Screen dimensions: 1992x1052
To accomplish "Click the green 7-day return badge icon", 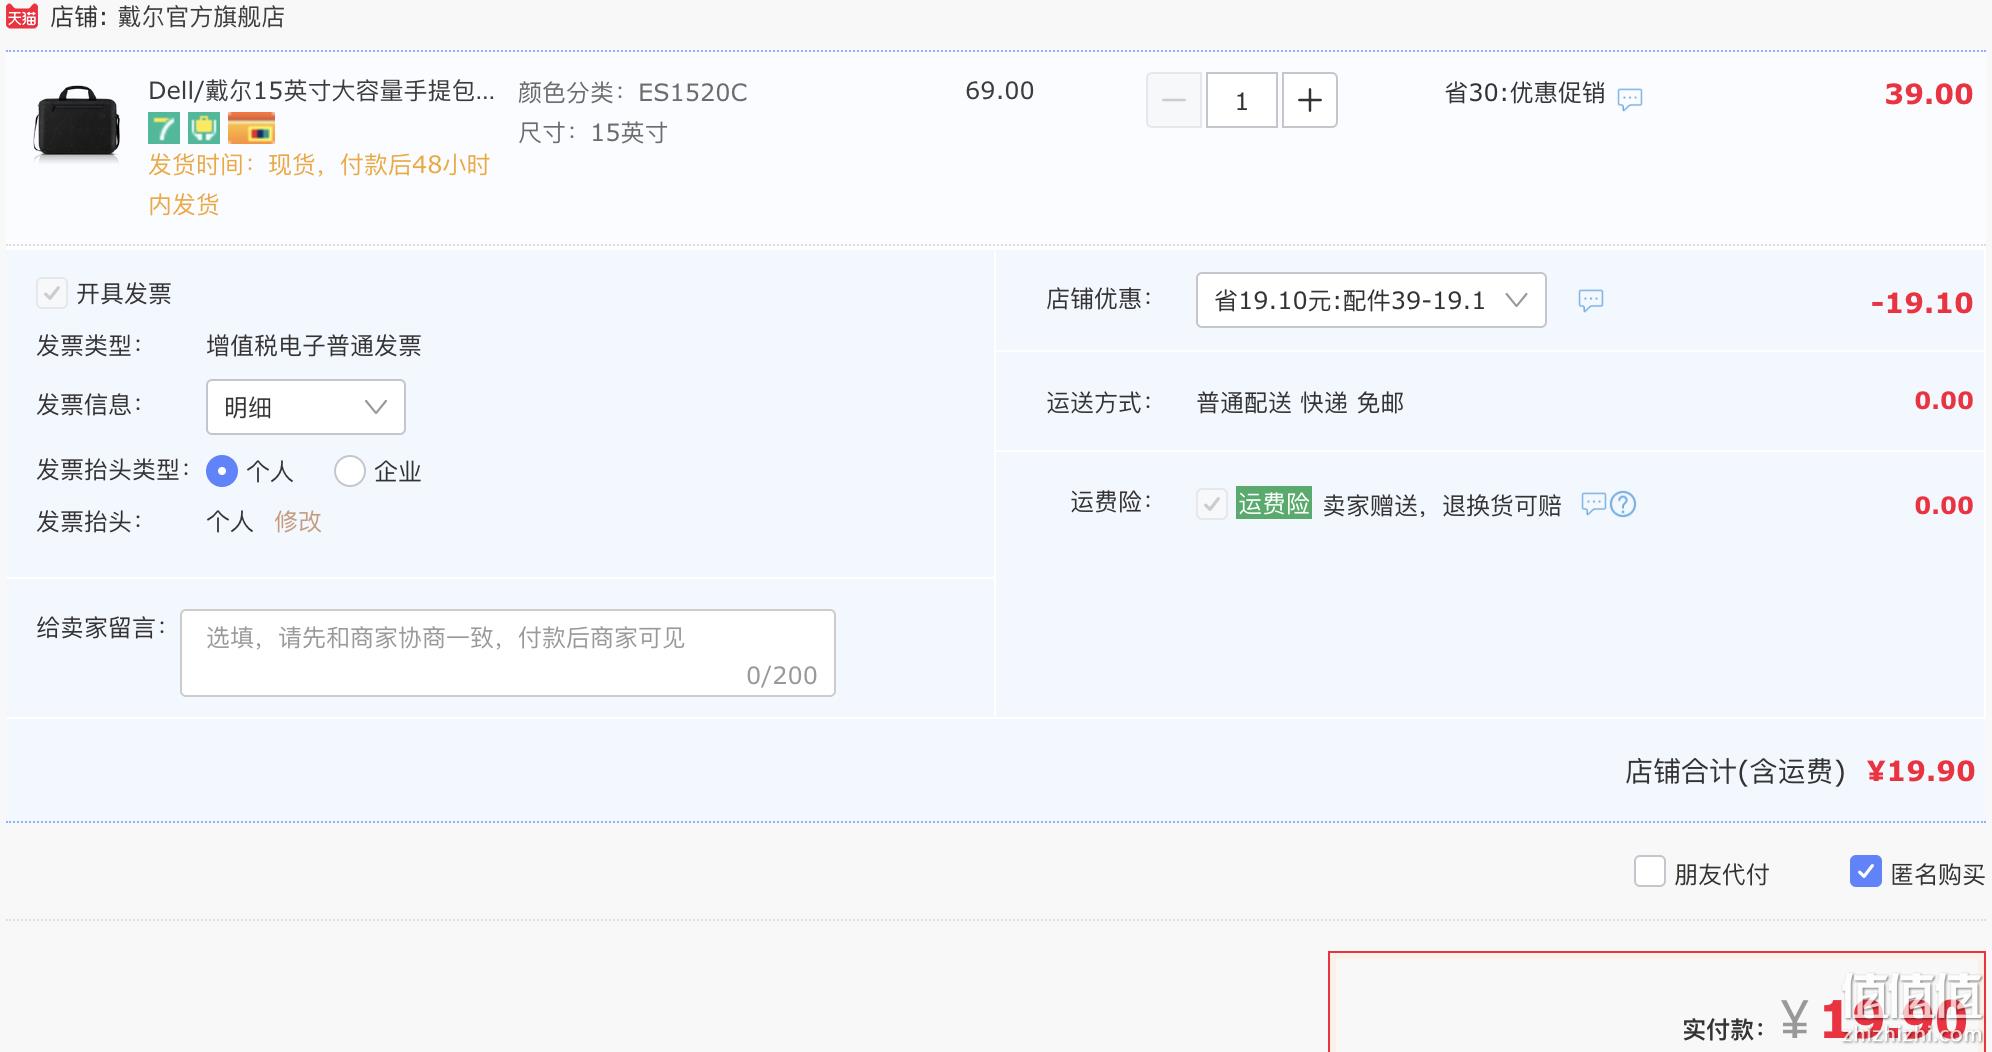I will [164, 129].
